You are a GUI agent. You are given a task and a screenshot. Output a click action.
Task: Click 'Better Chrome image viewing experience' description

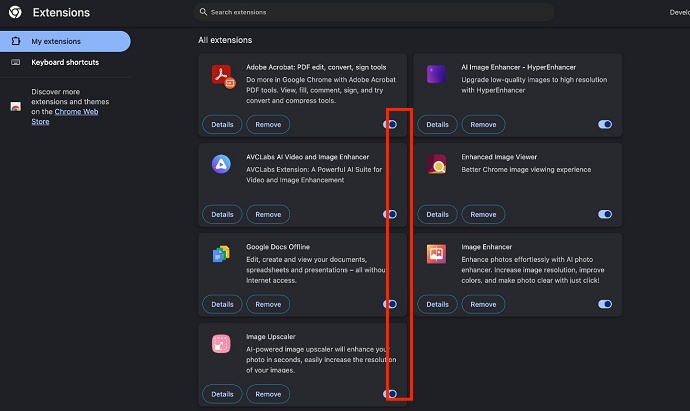tap(526, 169)
